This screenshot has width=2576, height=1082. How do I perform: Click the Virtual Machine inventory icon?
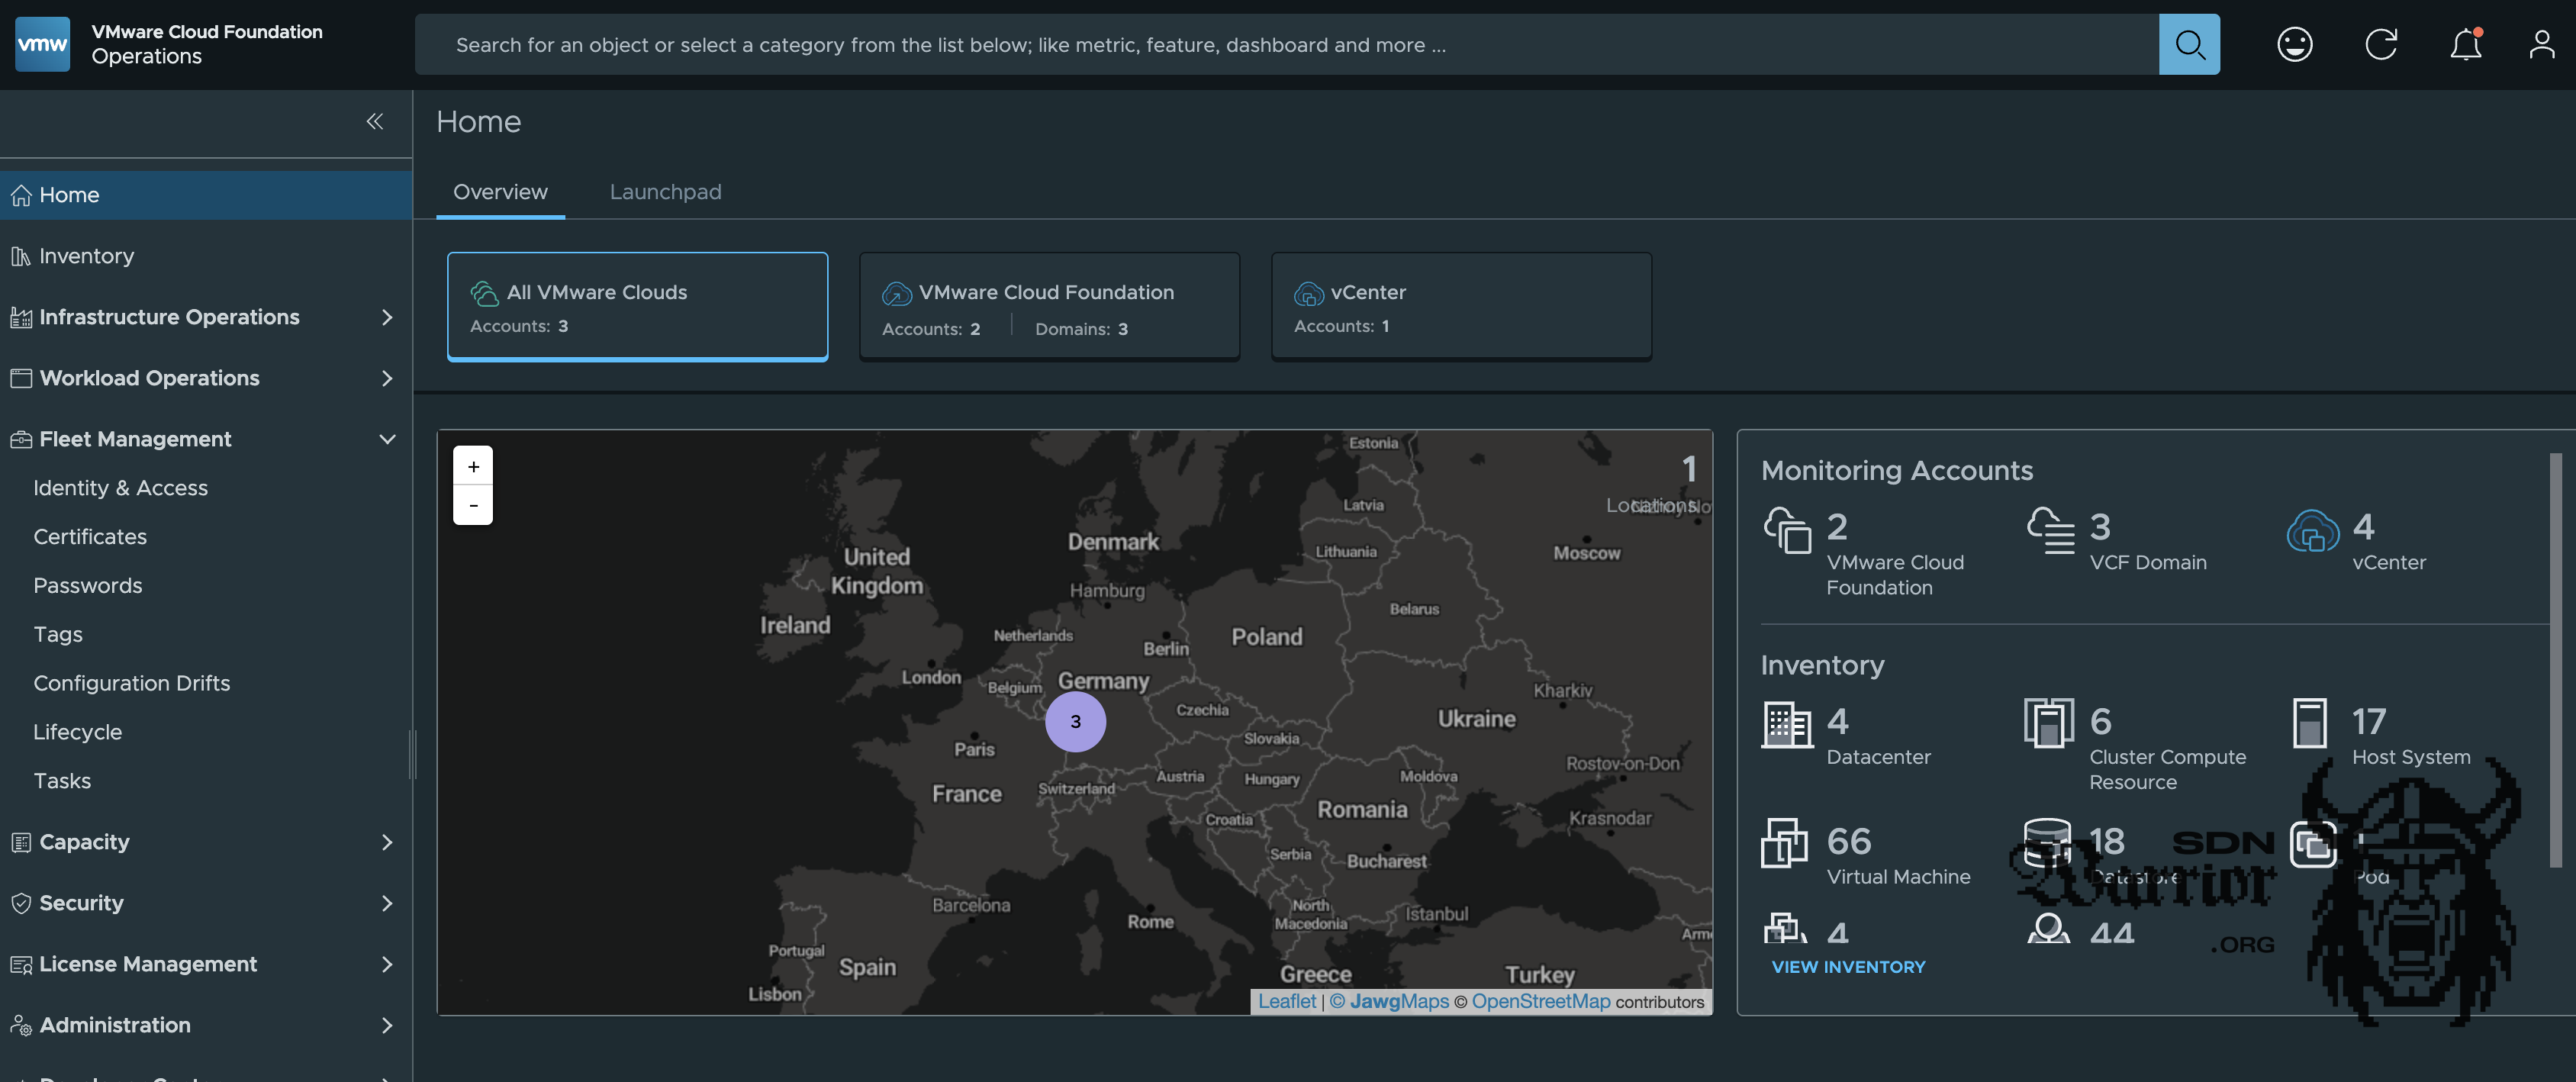(1784, 843)
